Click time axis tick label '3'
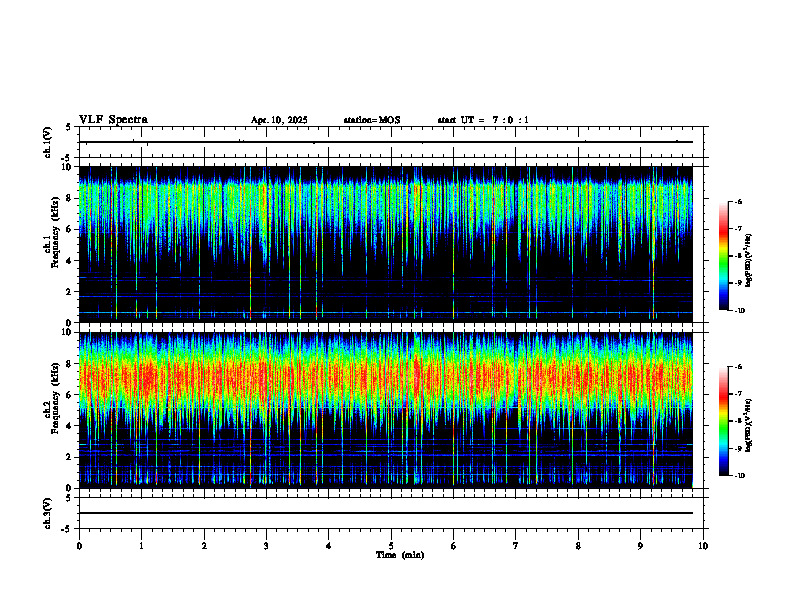This screenshot has height=612, width=792. pos(266,546)
